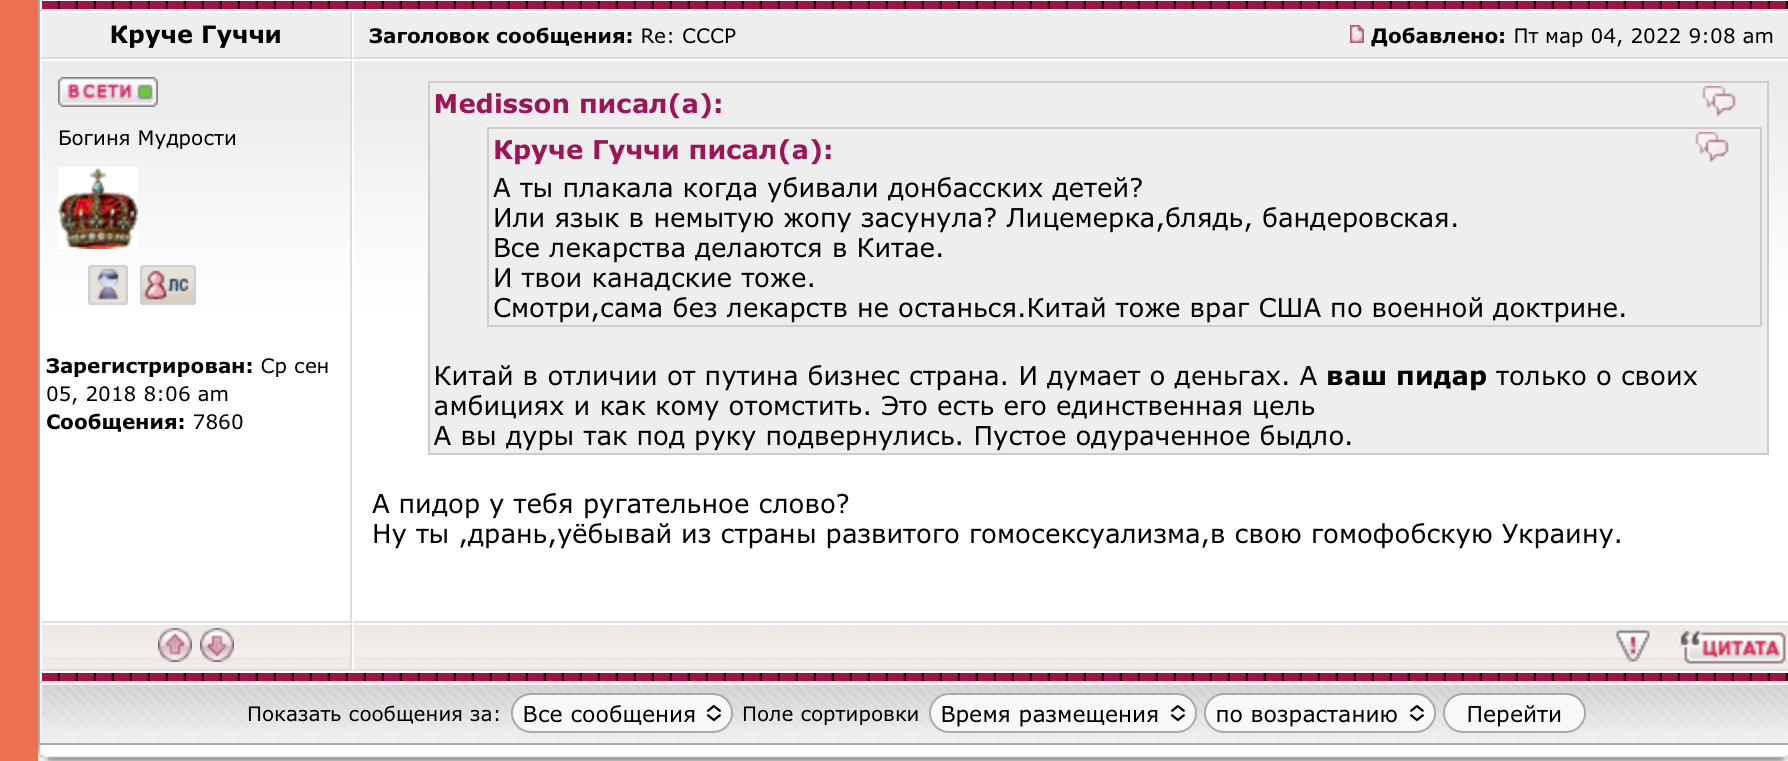Click the Круче Гуччи author username
This screenshot has width=1788, height=761.
point(195,35)
